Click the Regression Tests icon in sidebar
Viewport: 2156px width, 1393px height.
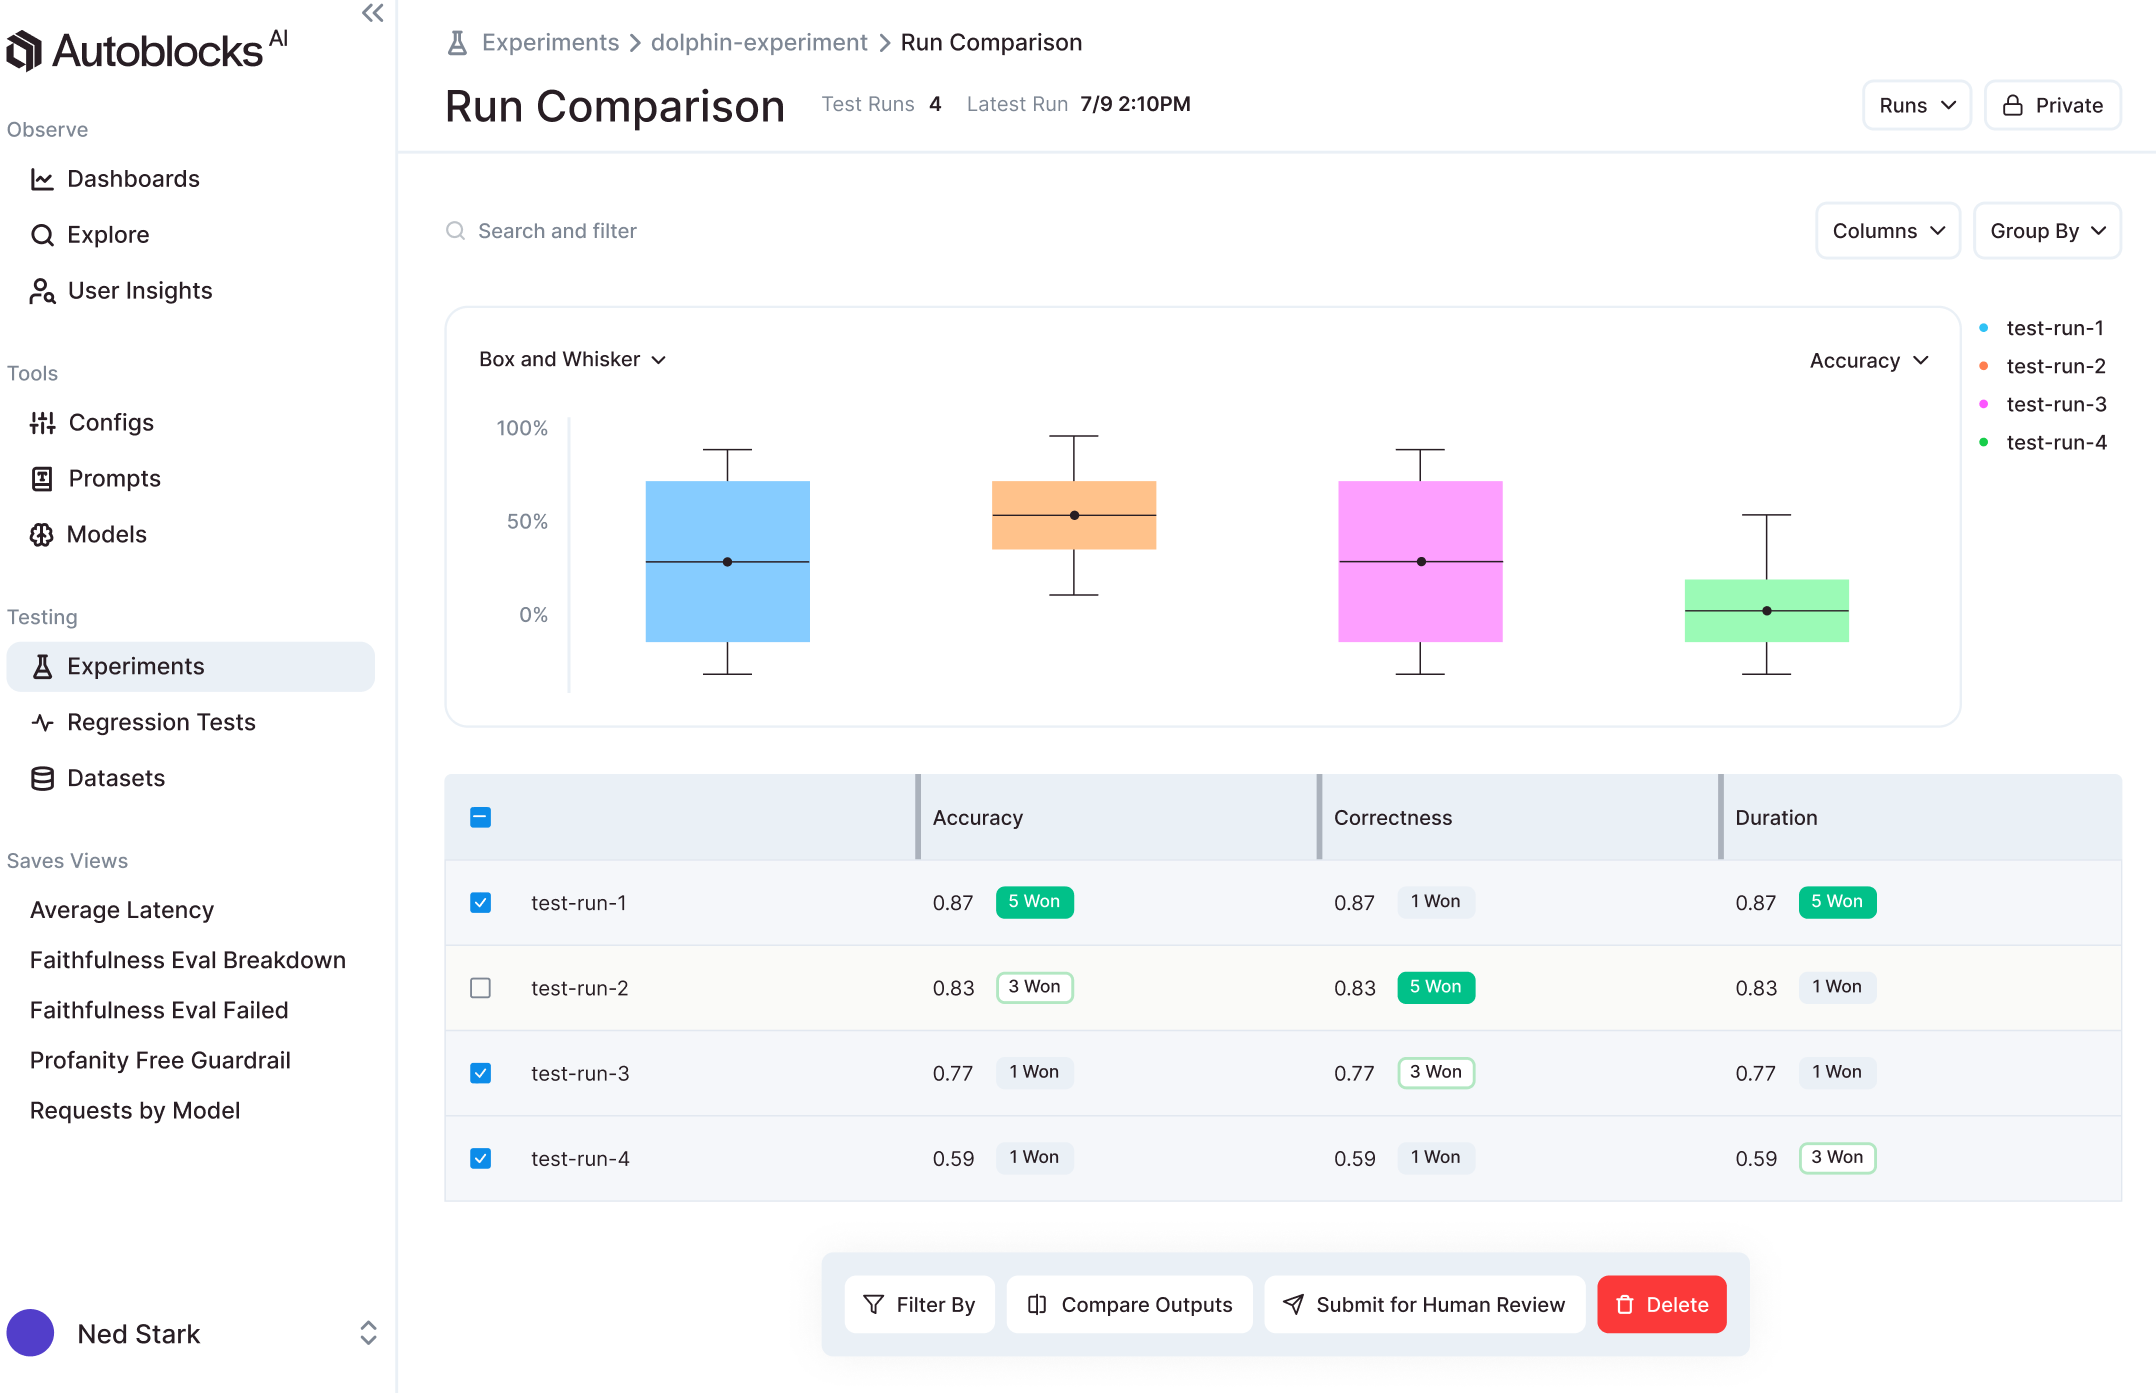[x=42, y=722]
